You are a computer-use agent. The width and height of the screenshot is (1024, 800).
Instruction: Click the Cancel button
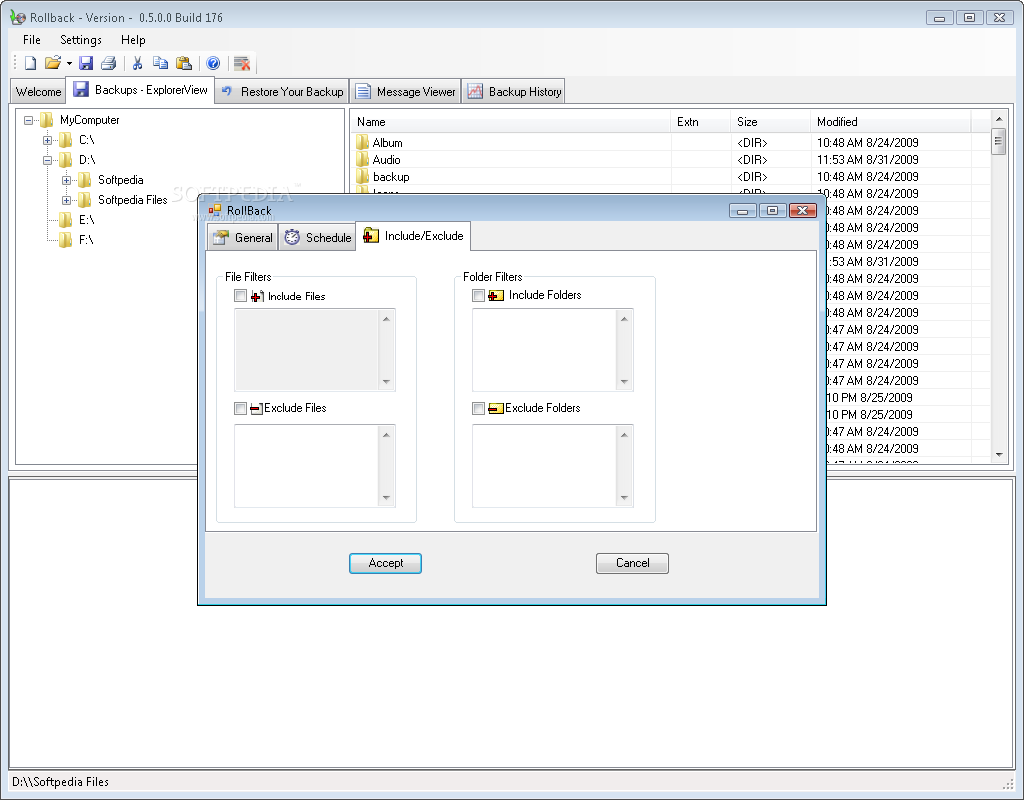pyautogui.click(x=632, y=563)
